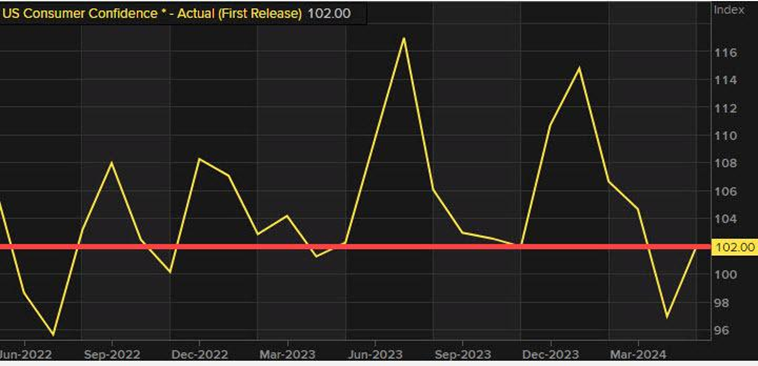Select the red horizontal line at 102

tap(355, 247)
